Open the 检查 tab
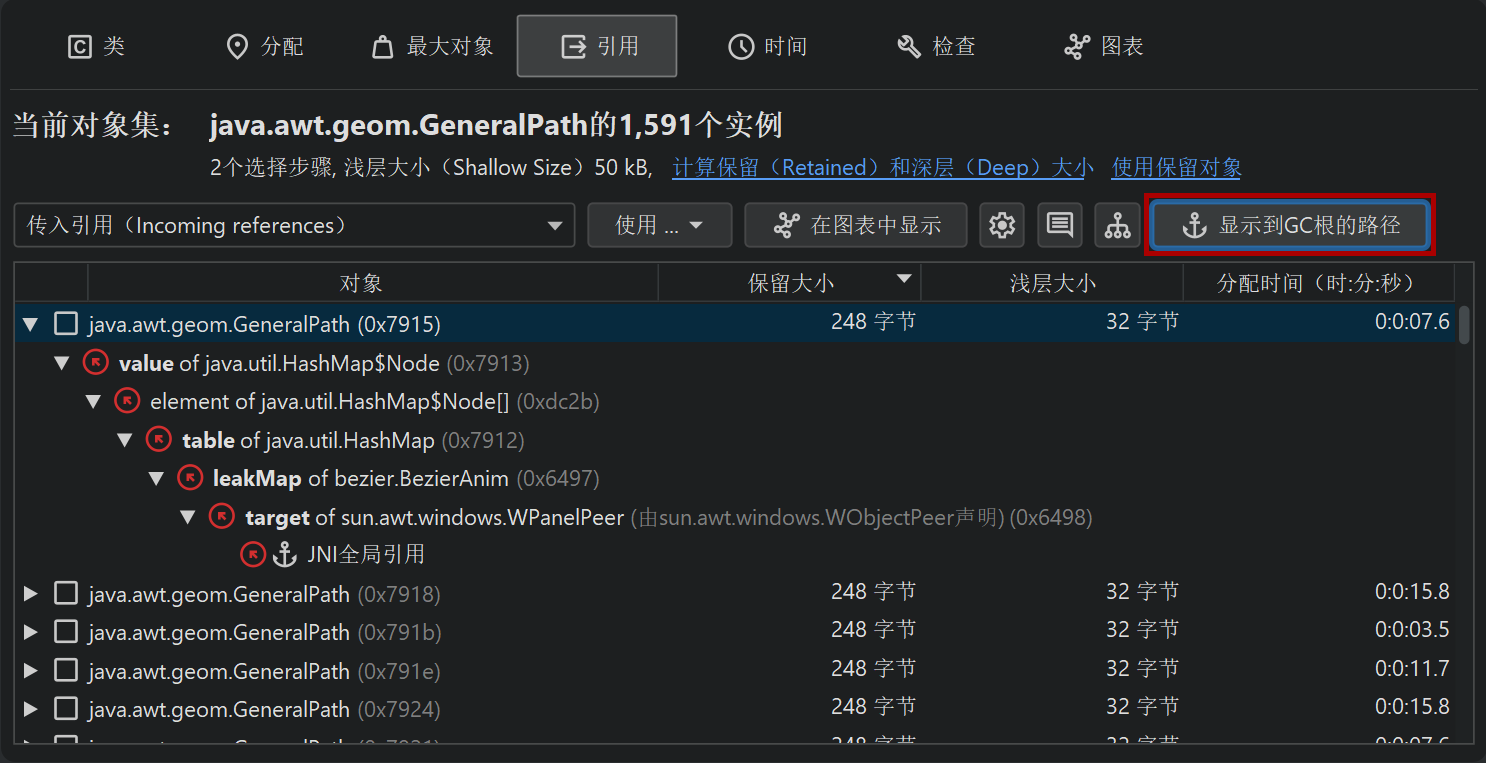Screen dimensions: 1486x763 coord(936,46)
